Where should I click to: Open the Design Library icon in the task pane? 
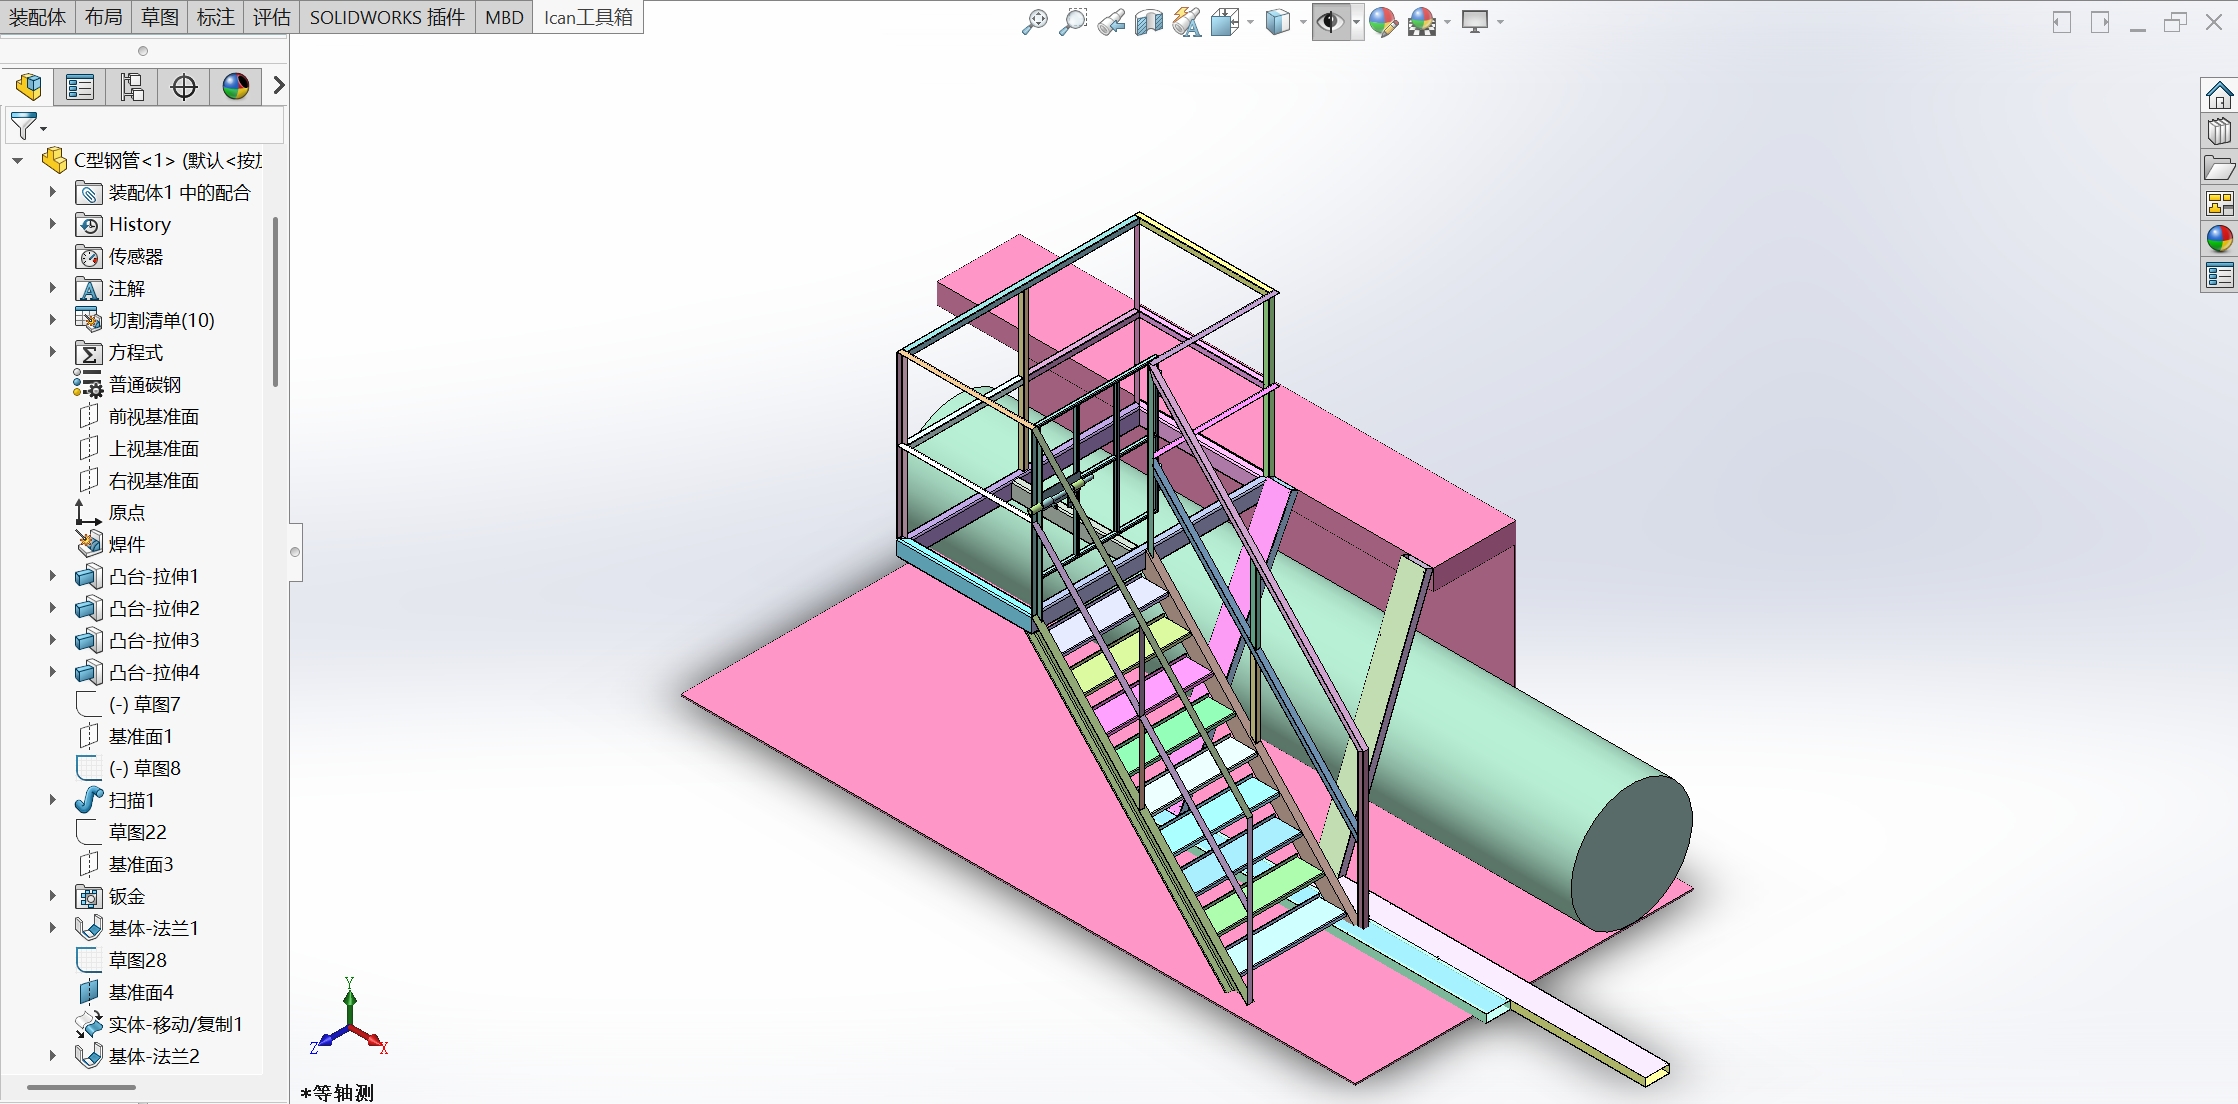pos(2219,131)
